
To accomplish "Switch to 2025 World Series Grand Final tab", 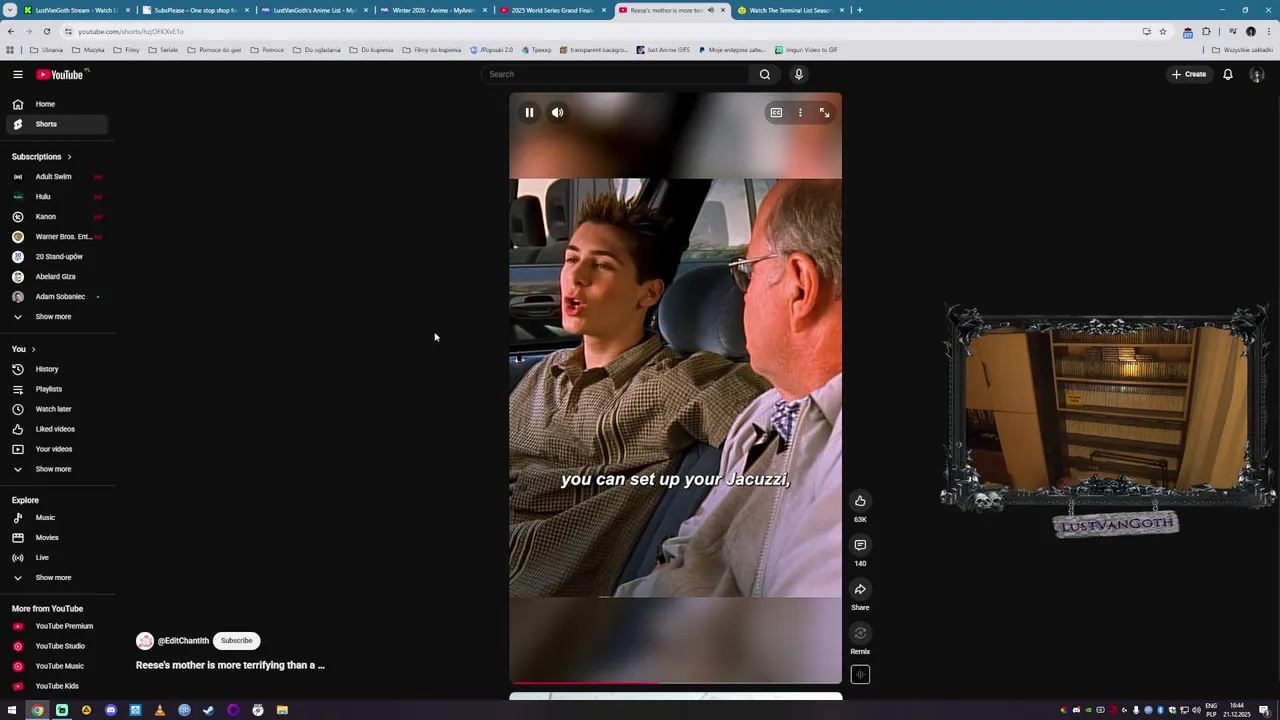I will (x=552, y=10).
